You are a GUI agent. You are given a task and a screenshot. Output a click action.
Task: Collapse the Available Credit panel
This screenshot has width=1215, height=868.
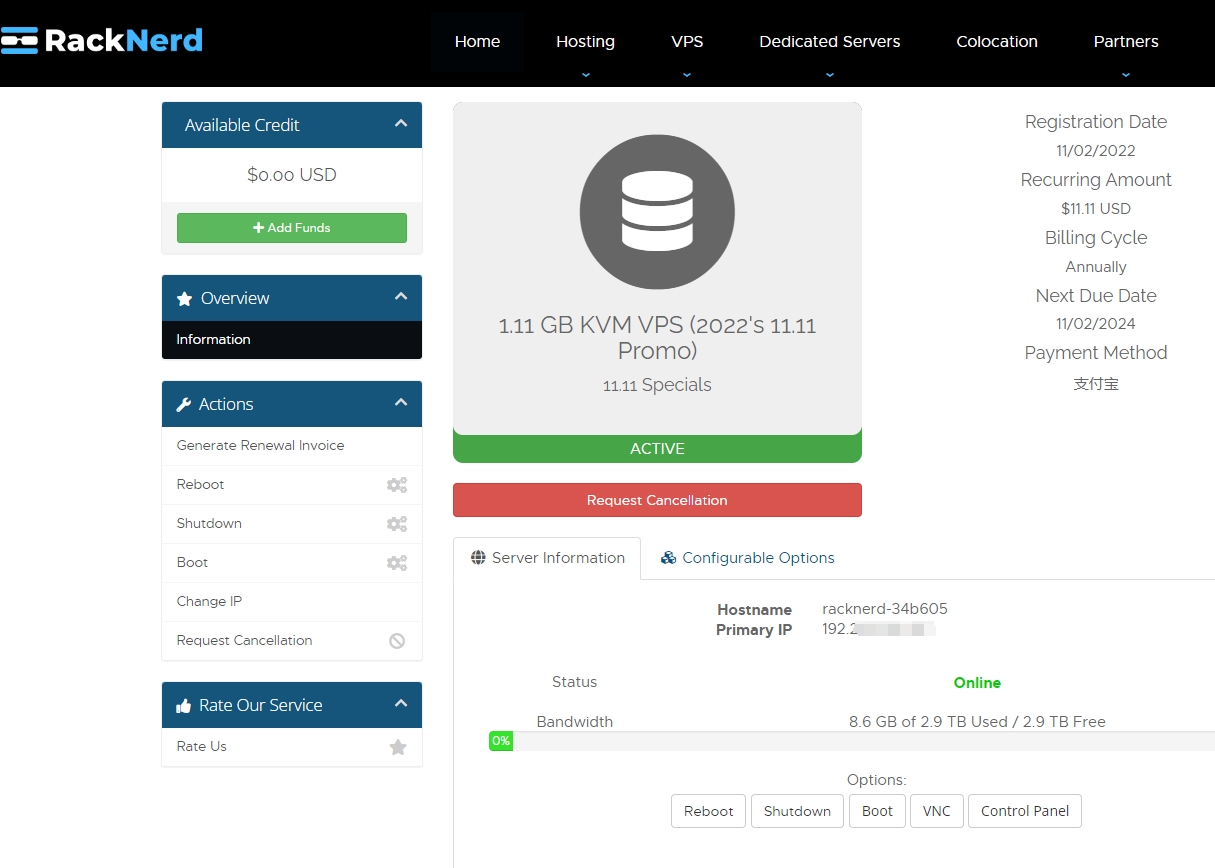click(x=401, y=124)
